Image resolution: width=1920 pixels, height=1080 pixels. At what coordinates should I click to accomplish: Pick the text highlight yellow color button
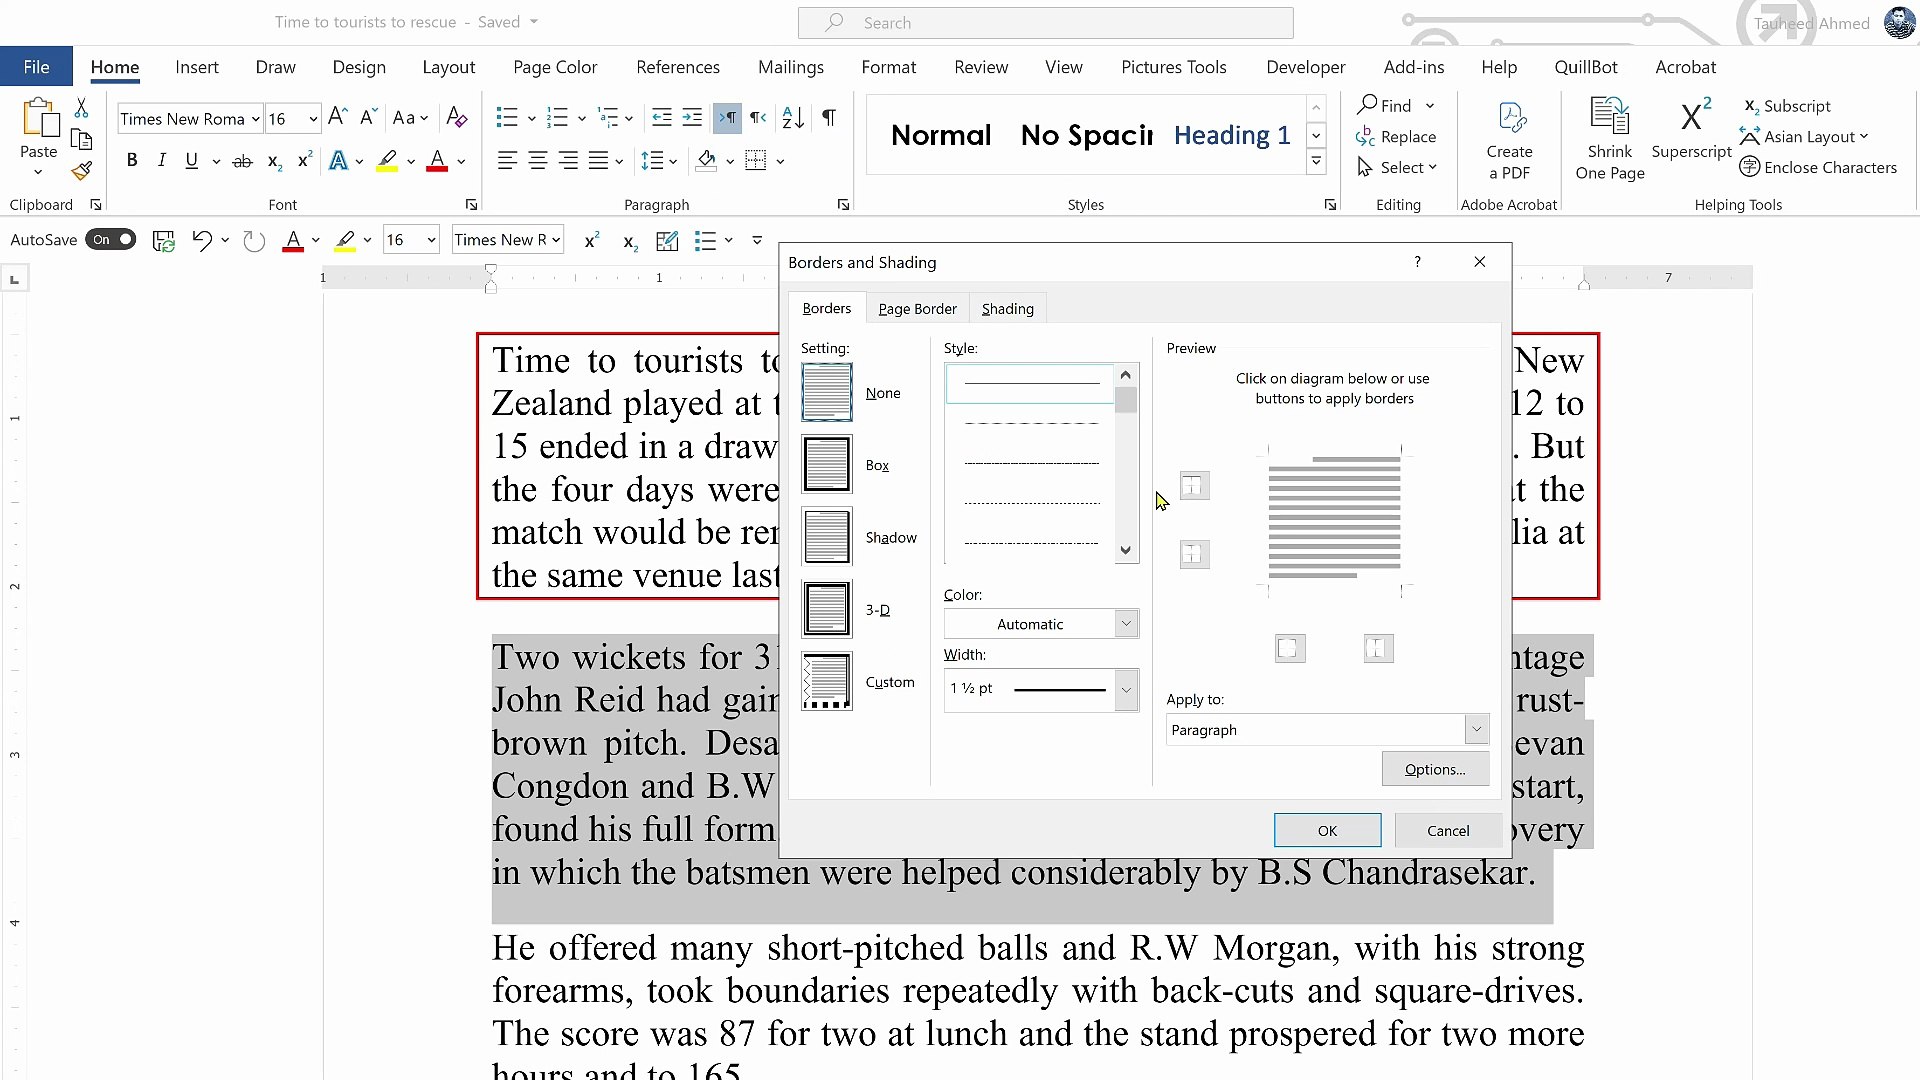[387, 160]
